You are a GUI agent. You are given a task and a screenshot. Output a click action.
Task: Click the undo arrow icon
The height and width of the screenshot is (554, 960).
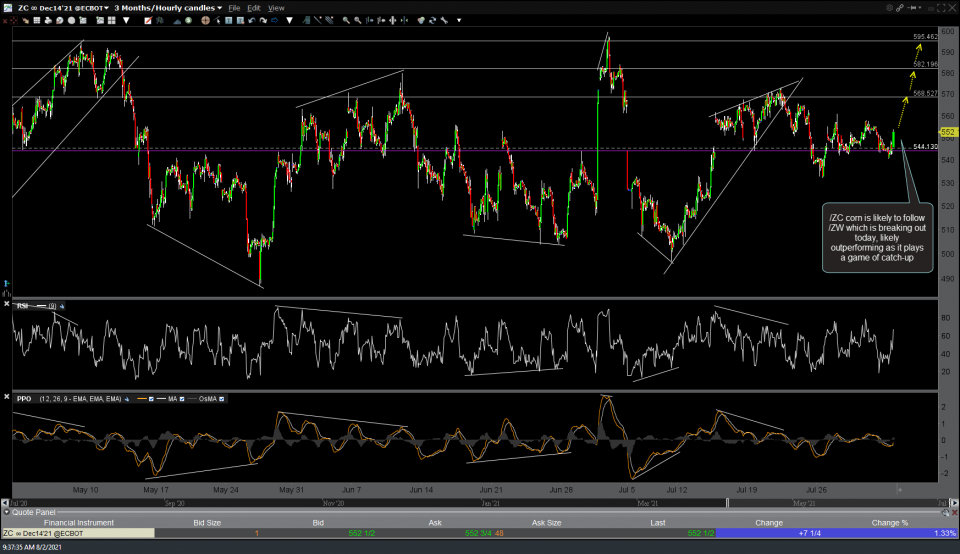pos(251,20)
